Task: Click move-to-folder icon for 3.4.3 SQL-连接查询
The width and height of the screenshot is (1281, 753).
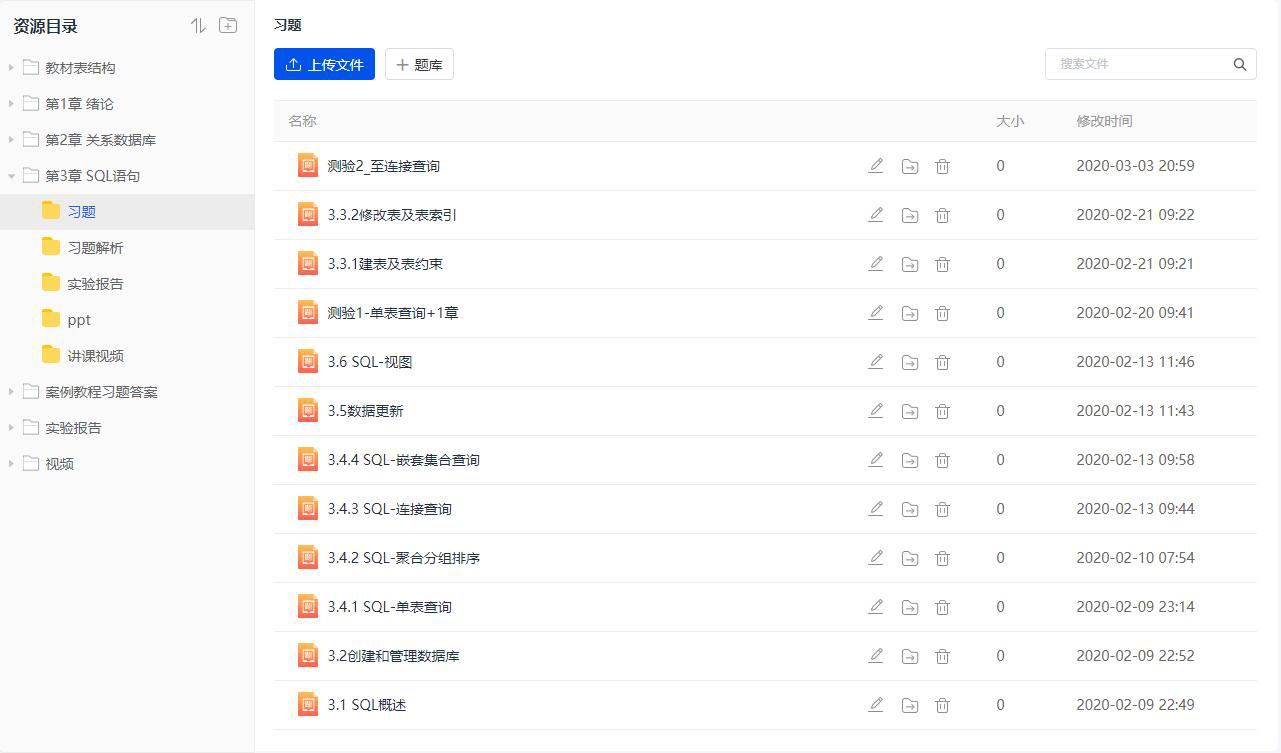Action: click(x=909, y=509)
